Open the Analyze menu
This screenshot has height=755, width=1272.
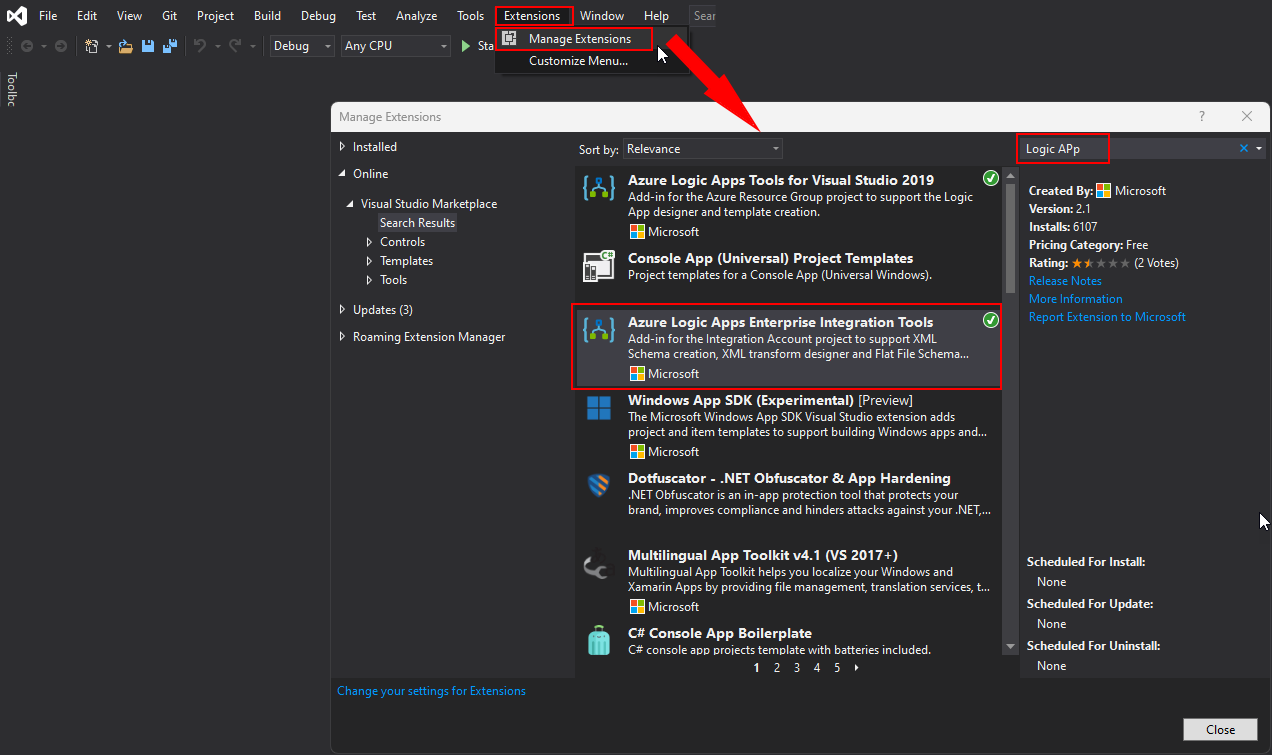pyautogui.click(x=416, y=16)
